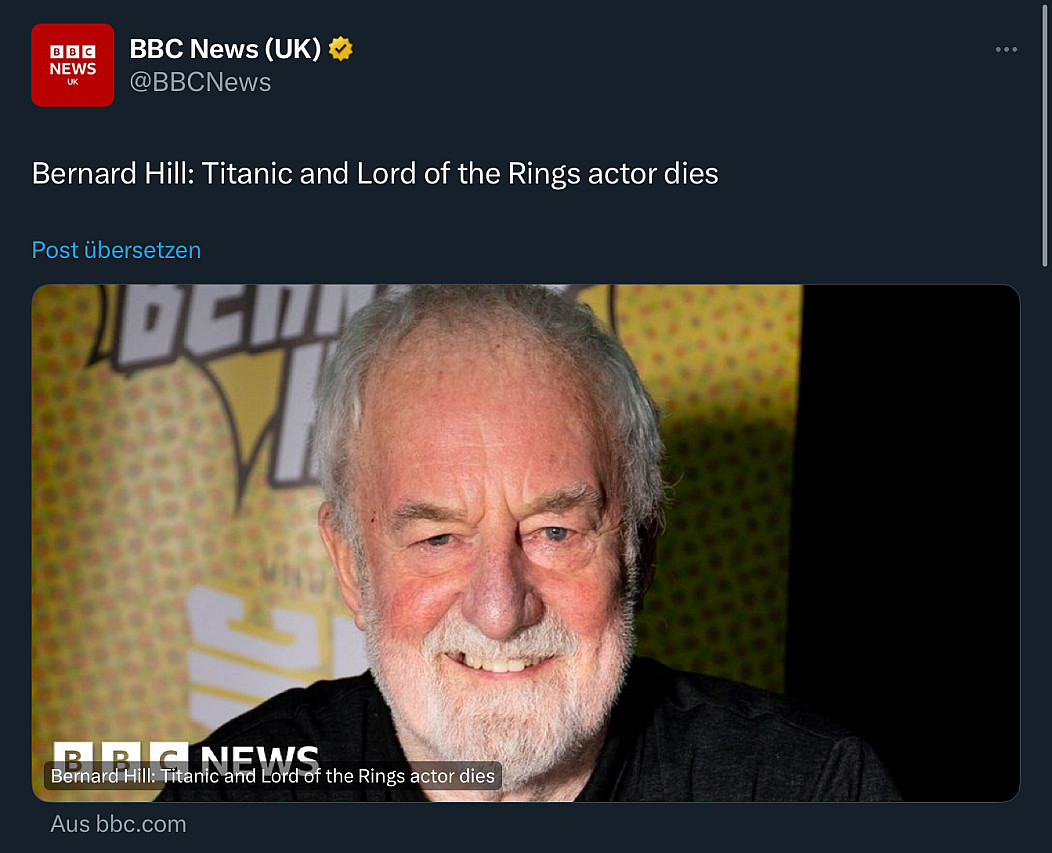Open the BBC News (UK) display name
This screenshot has width=1052, height=853.
click(x=225, y=48)
